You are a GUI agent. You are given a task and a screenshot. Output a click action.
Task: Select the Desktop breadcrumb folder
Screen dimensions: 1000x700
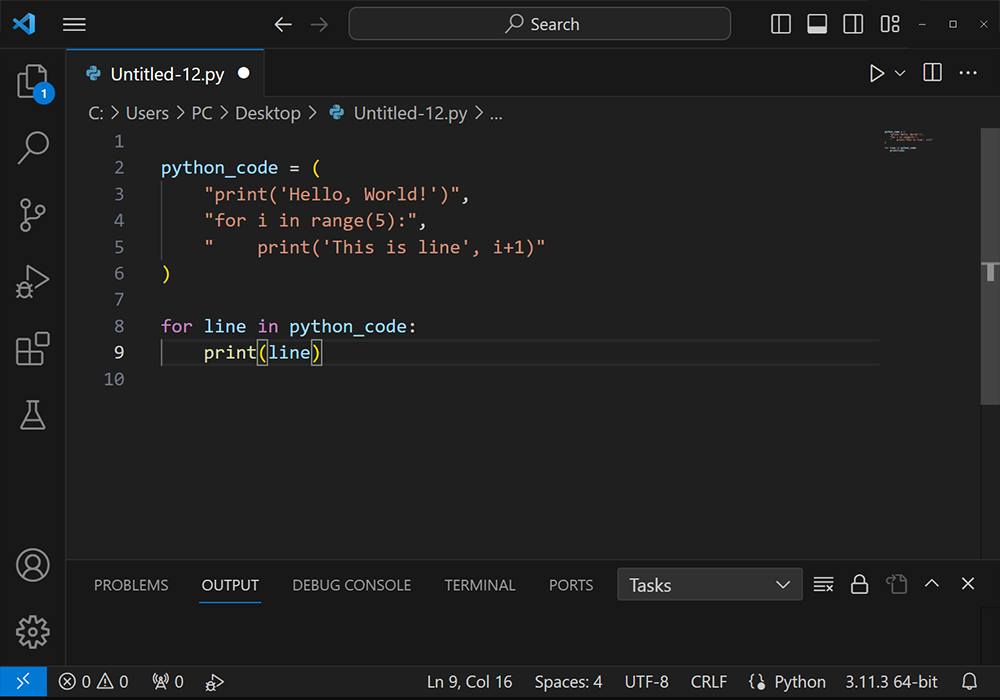coord(268,113)
